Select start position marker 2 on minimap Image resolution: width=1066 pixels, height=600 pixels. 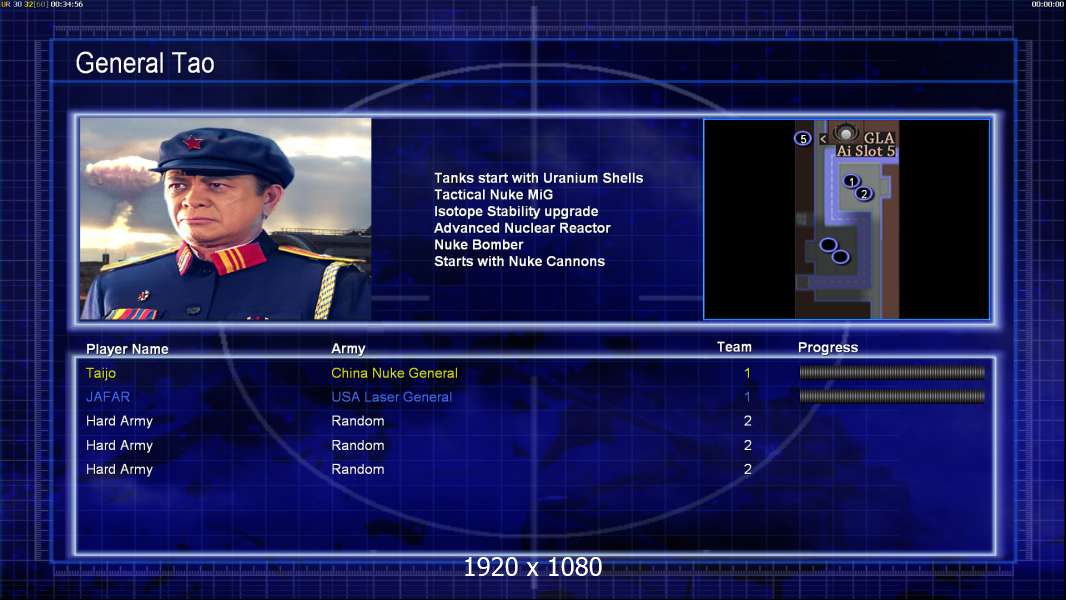tap(863, 194)
